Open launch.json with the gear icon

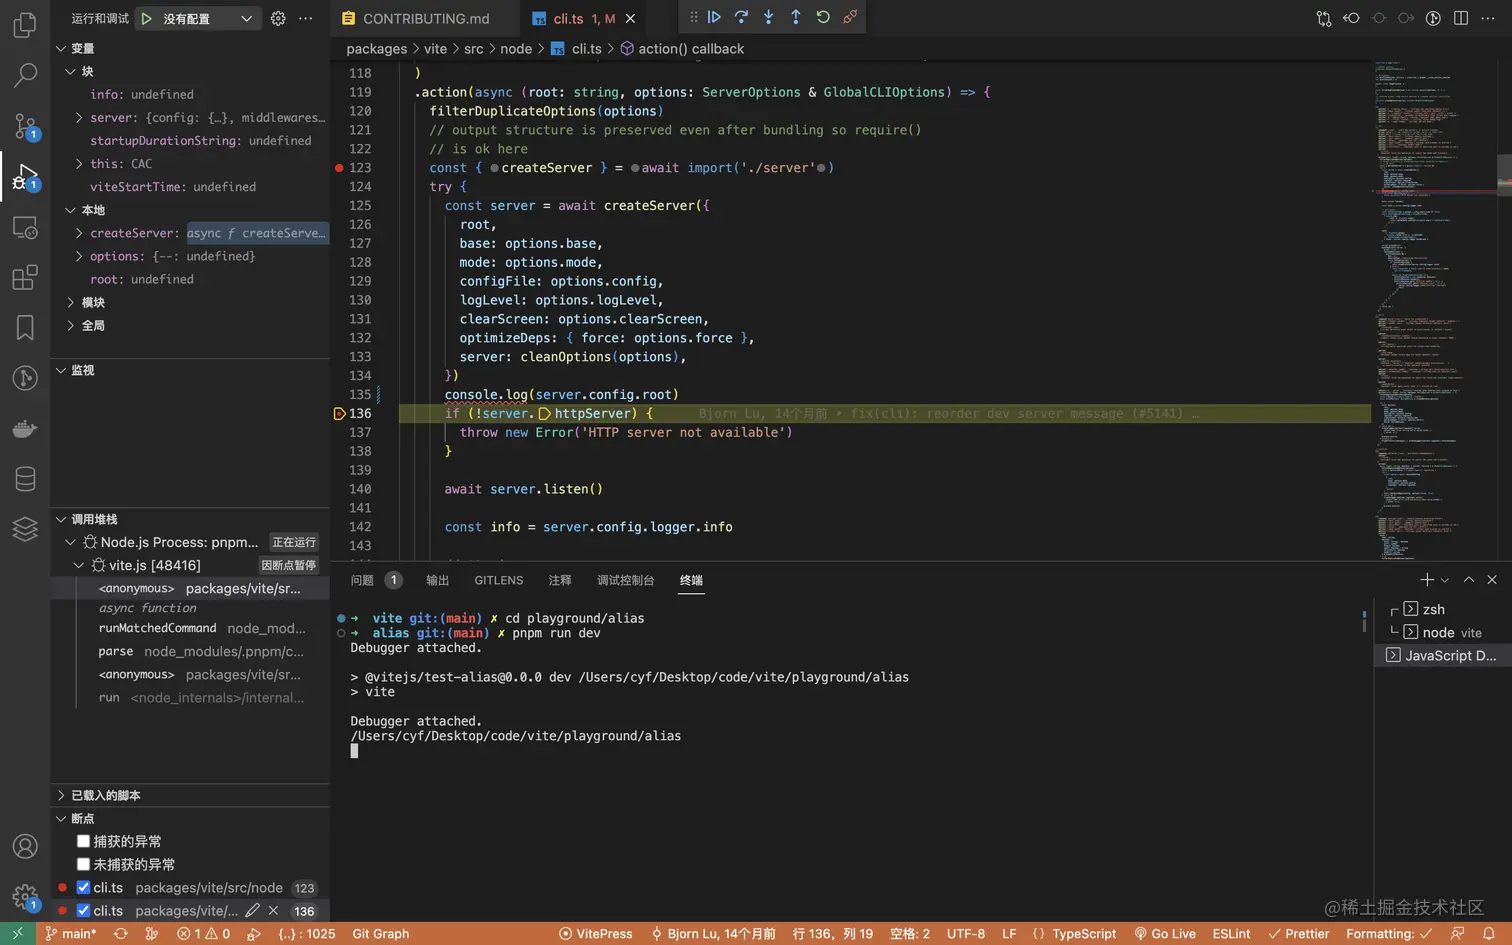[x=278, y=18]
